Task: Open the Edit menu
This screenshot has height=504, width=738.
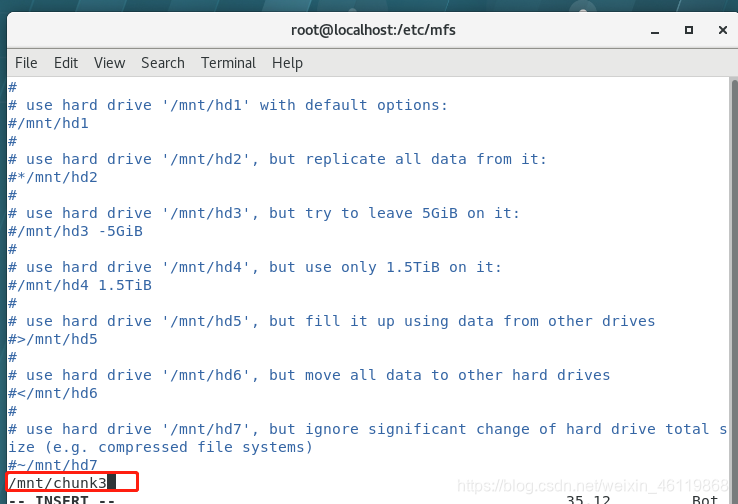Action: tap(66, 63)
